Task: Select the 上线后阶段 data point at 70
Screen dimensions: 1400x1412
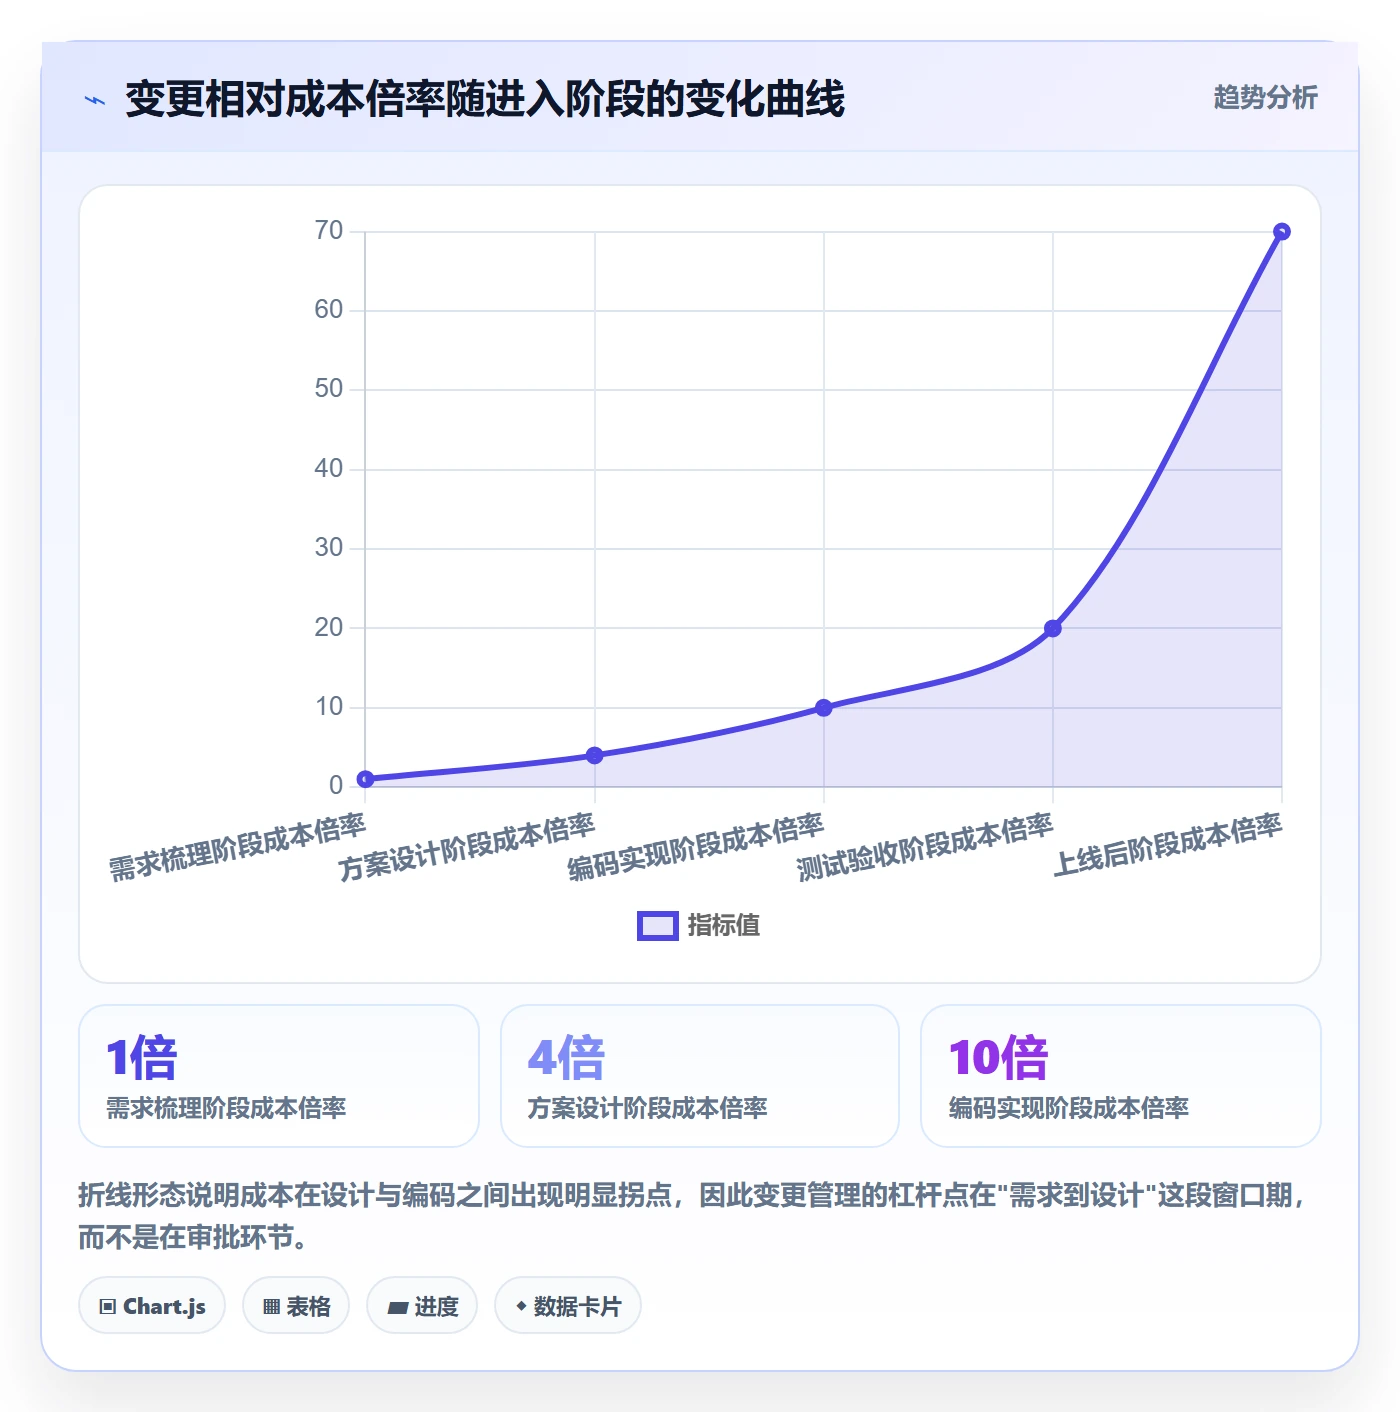Action: click(x=1282, y=232)
